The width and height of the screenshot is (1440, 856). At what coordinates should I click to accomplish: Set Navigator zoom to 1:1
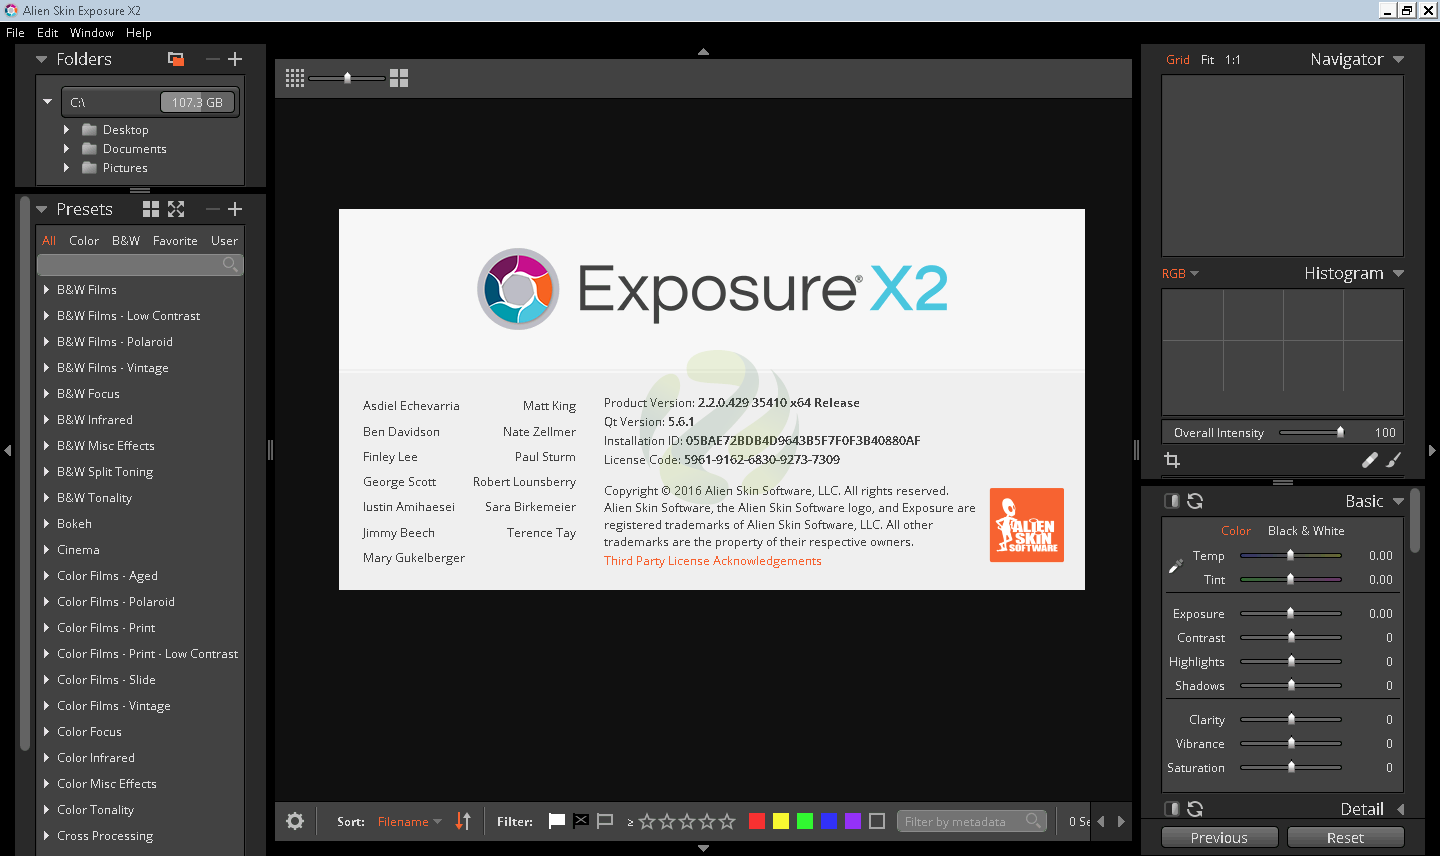coord(1232,60)
